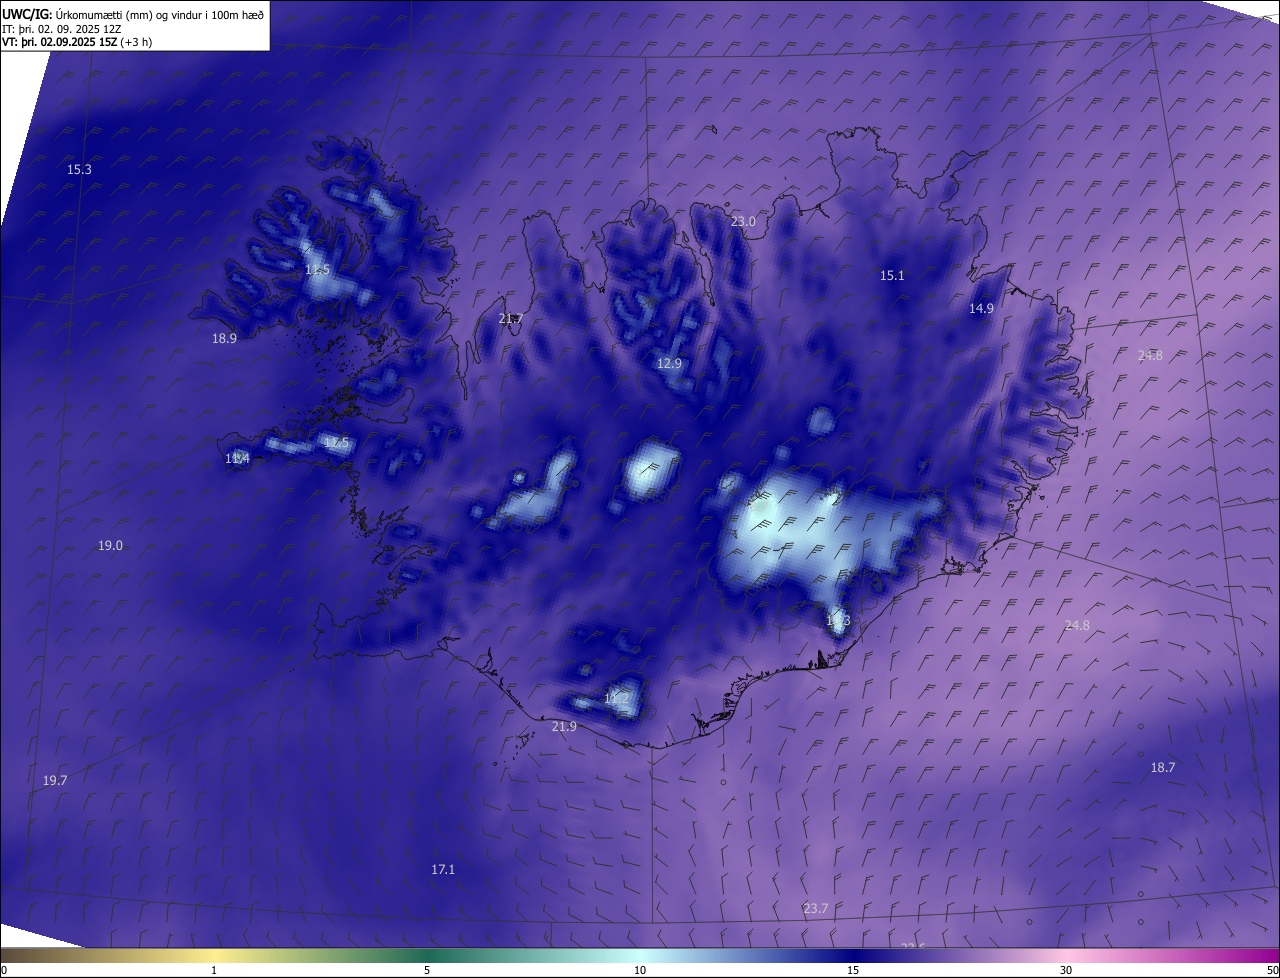Viewport: 1280px width, 978px height.
Task: Click the color scale tick labeled 10
Action: click(640, 970)
